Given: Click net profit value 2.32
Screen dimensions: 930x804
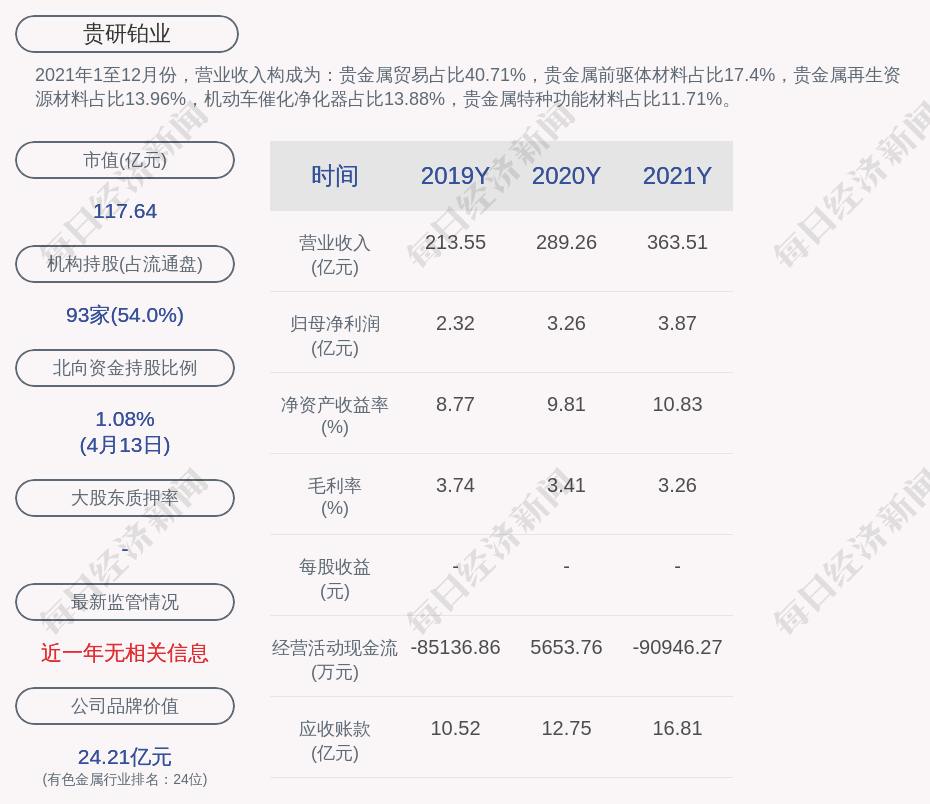Looking at the screenshot, I should point(455,323).
